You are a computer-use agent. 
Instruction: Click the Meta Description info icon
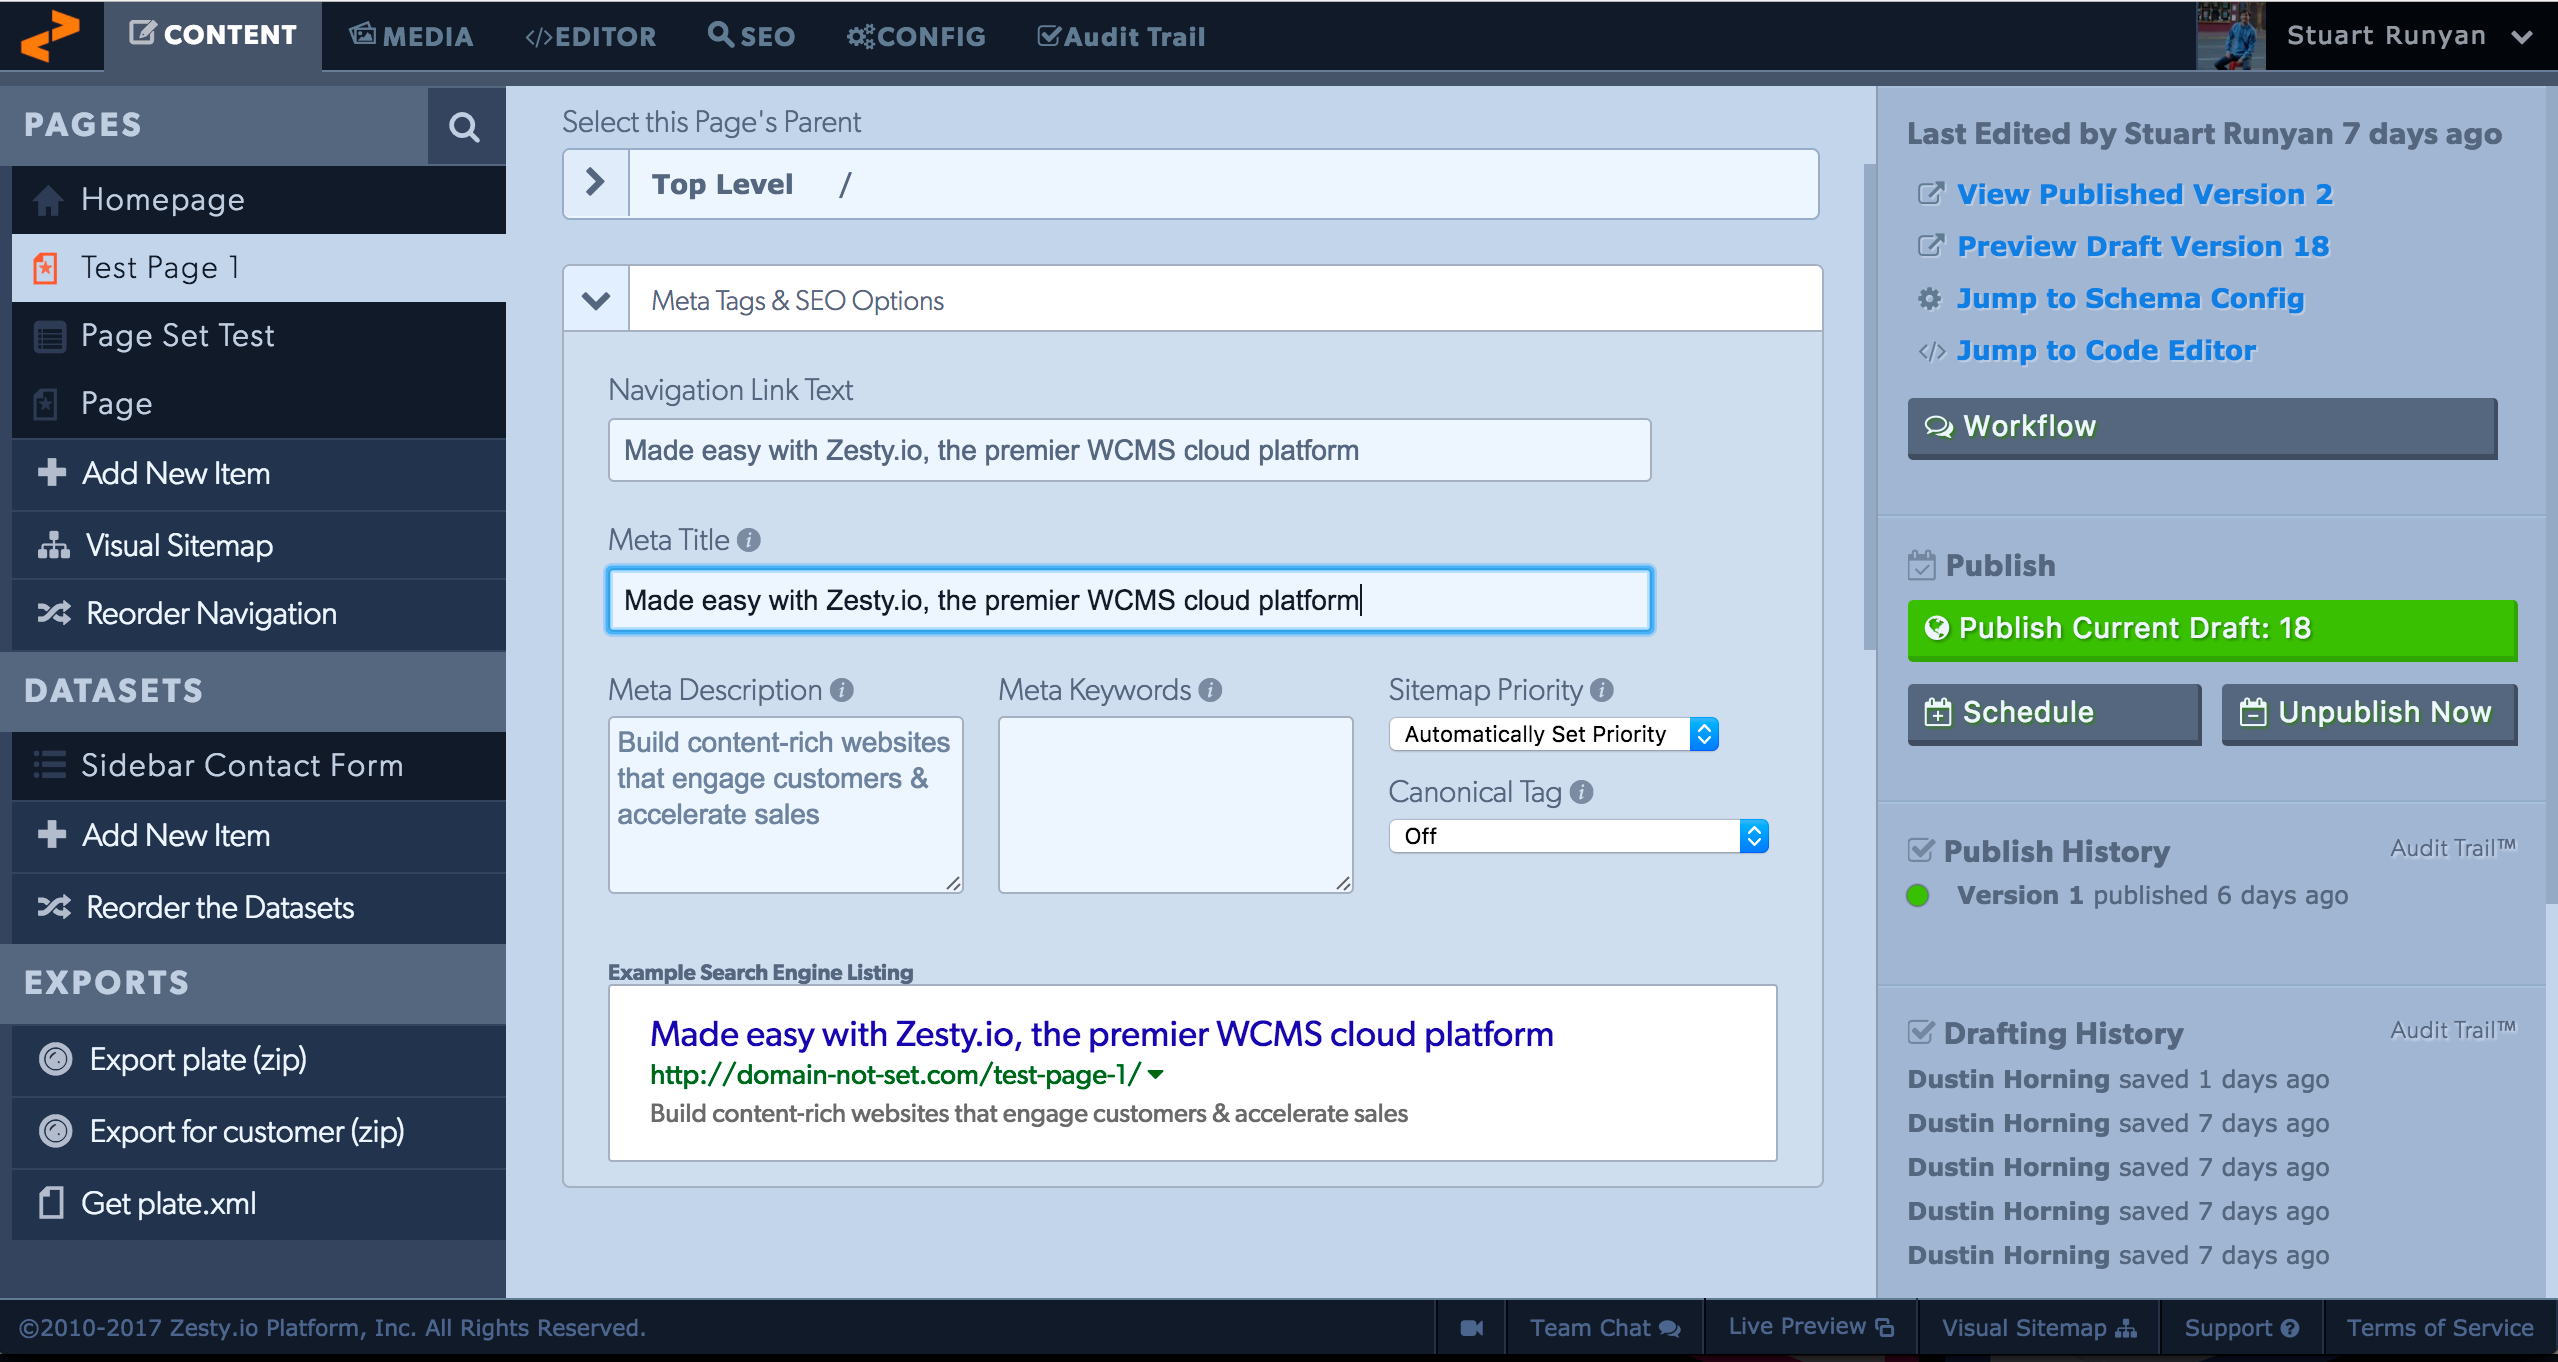coord(842,690)
